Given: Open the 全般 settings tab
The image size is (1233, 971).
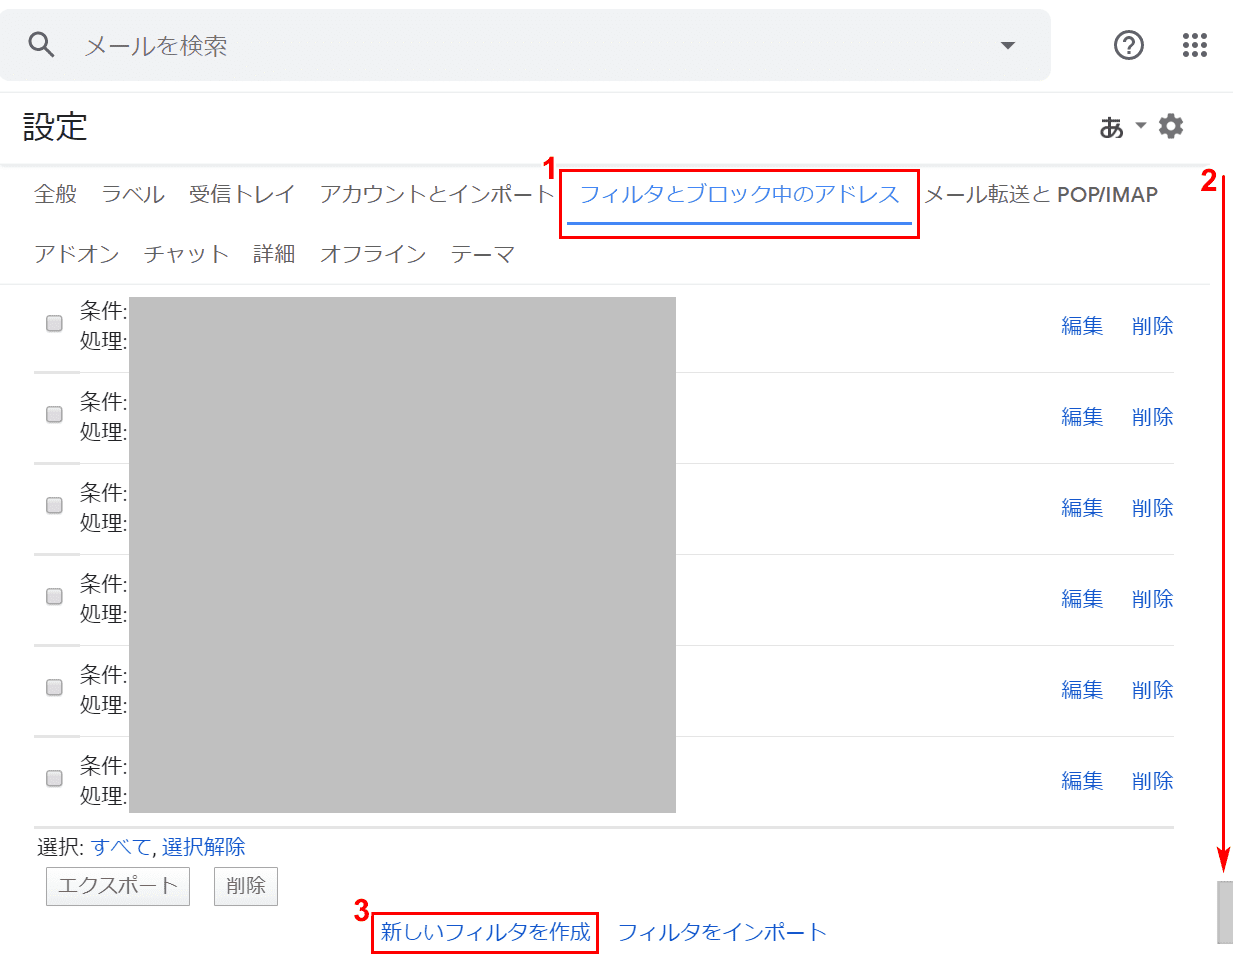Looking at the screenshot, I should point(56,194).
